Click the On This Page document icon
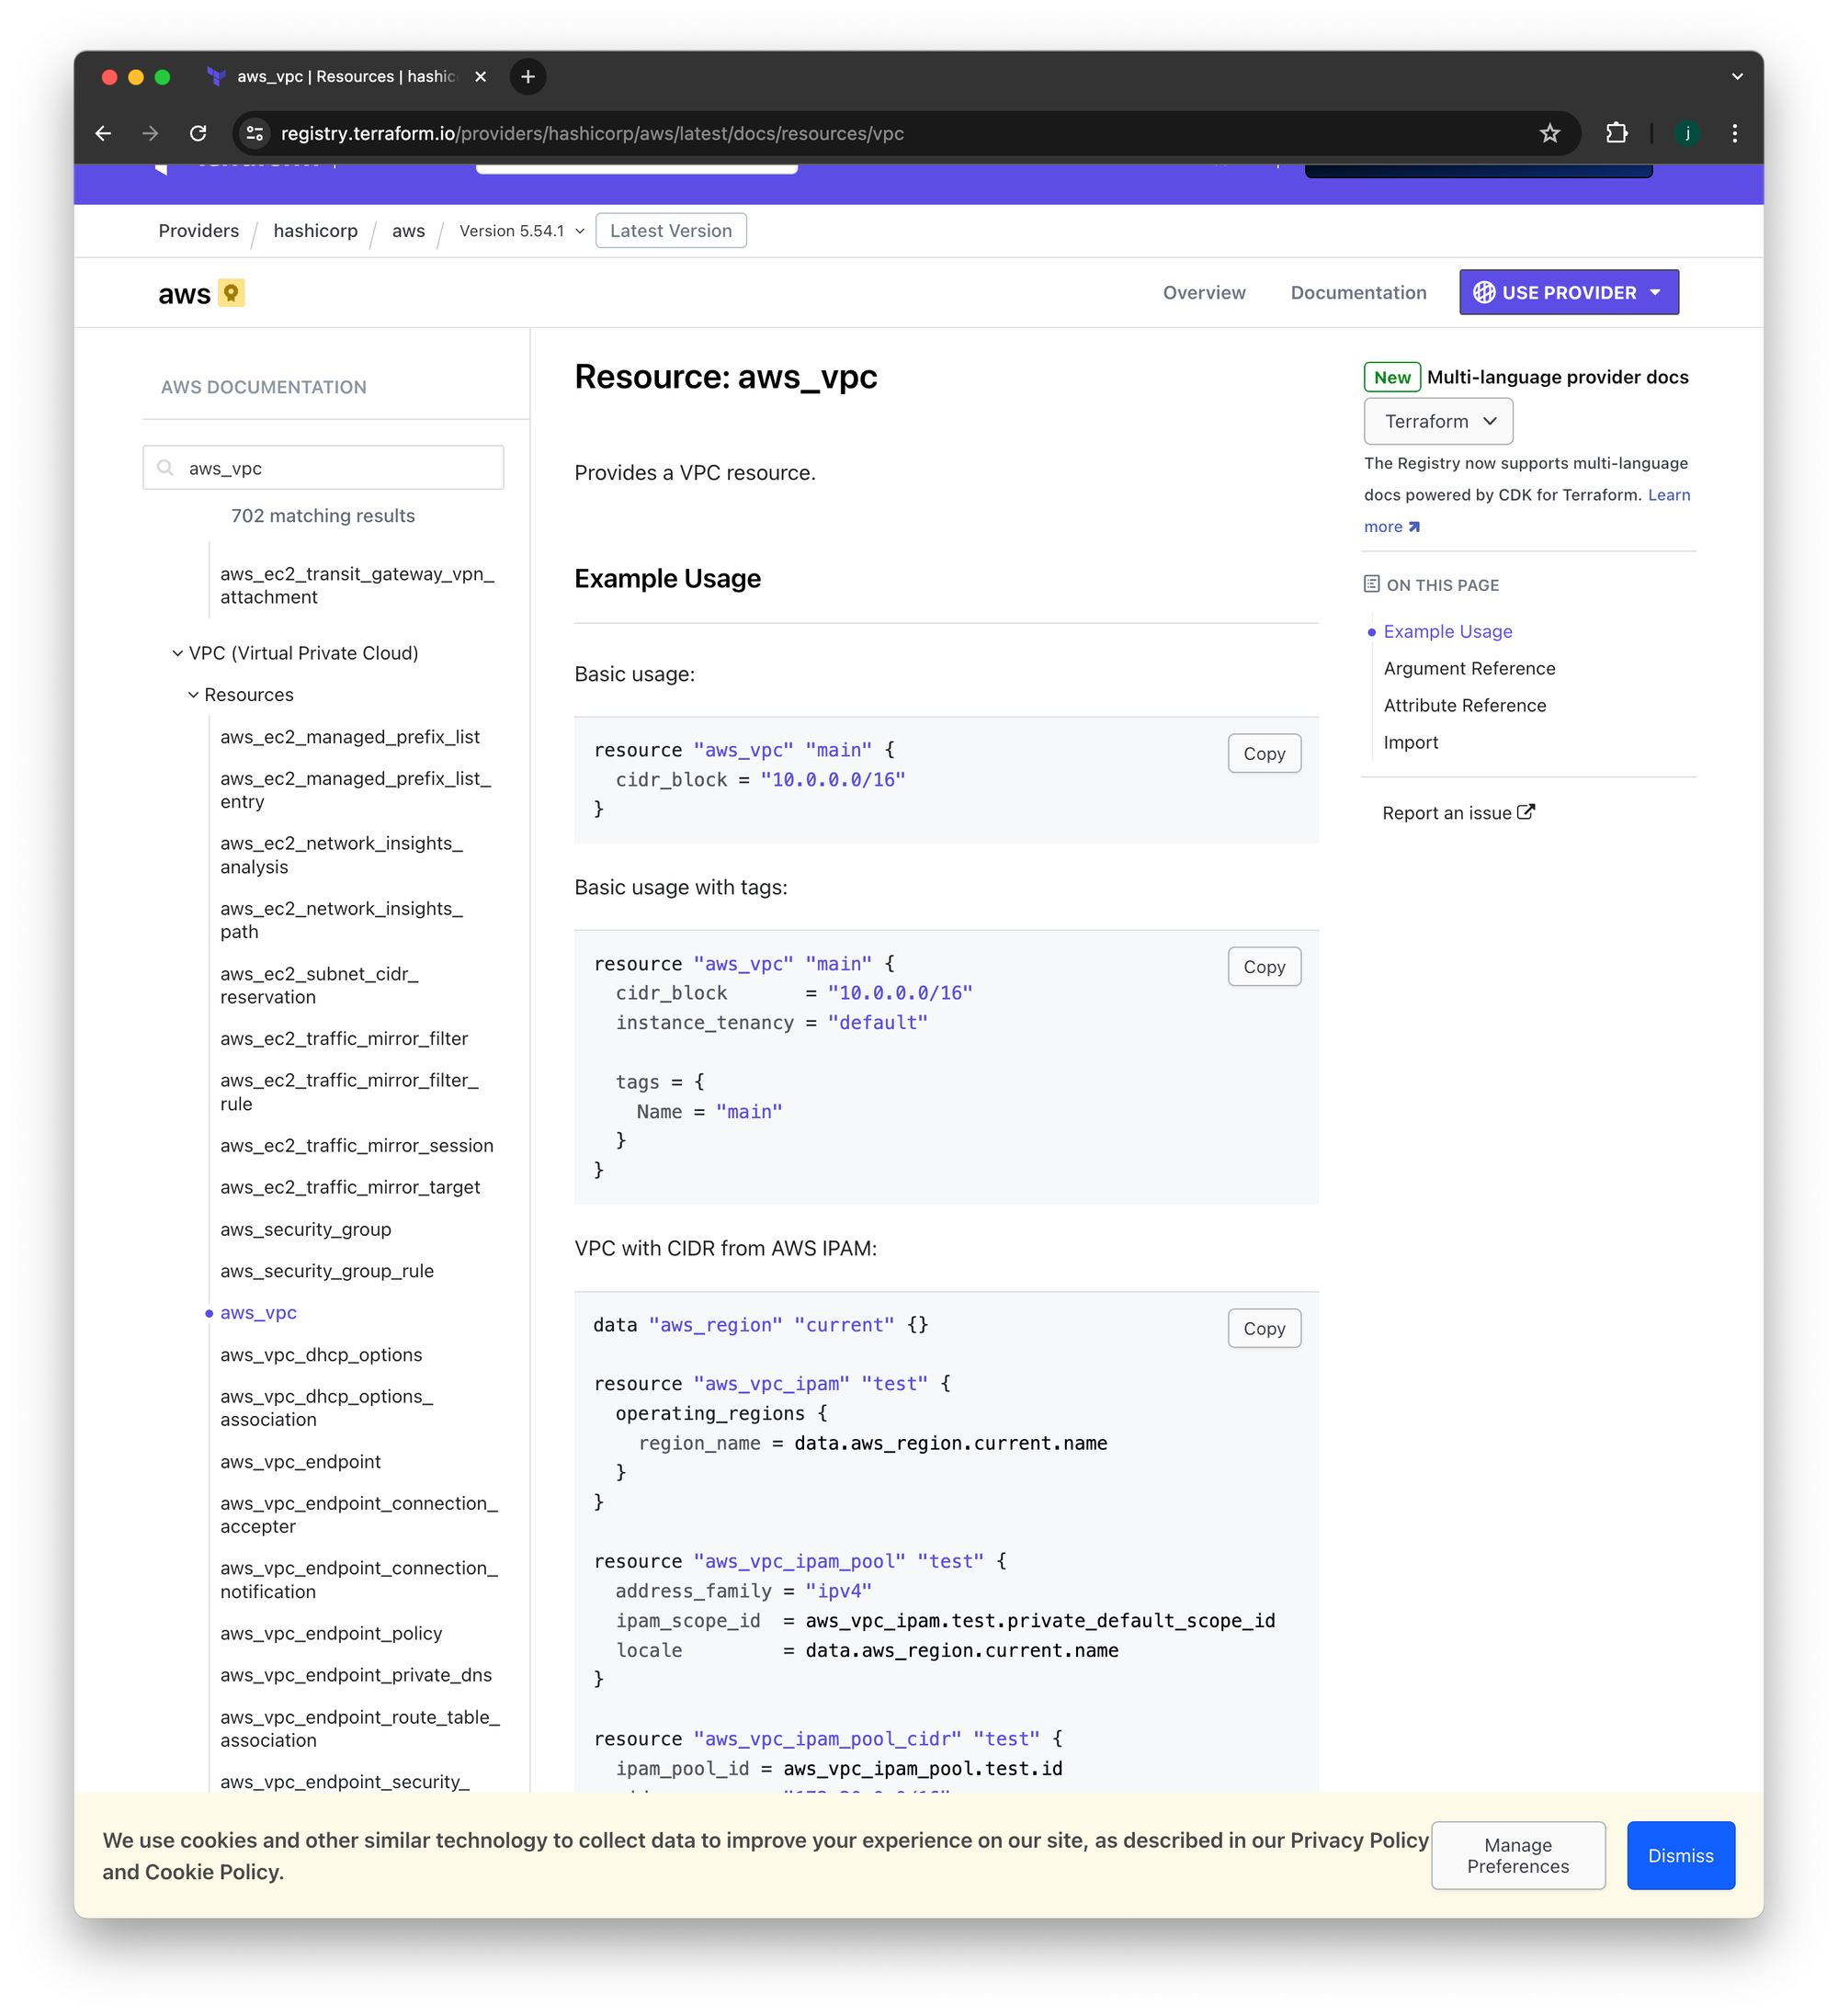1838x2016 pixels. (1372, 584)
